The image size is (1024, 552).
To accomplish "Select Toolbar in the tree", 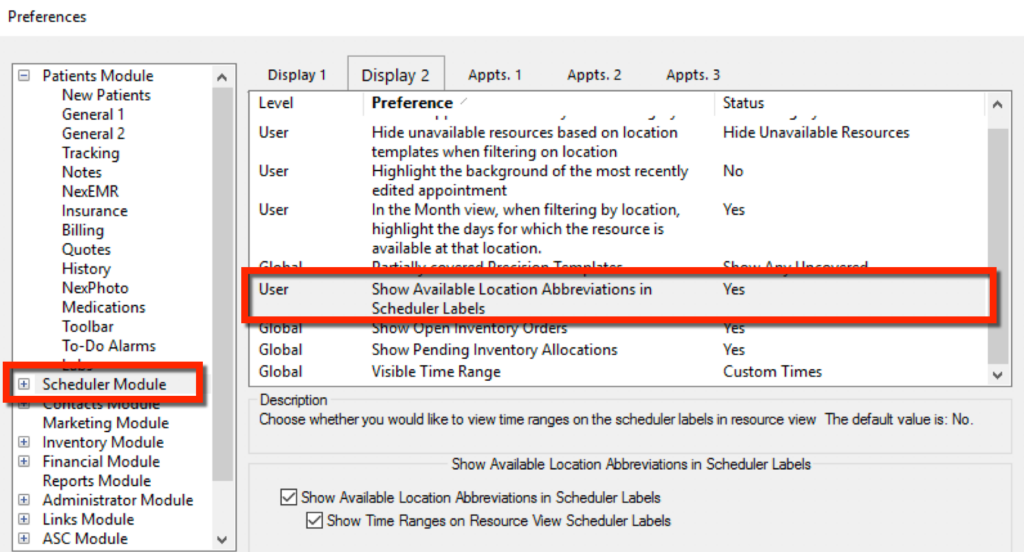I will pyautogui.click(x=88, y=327).
